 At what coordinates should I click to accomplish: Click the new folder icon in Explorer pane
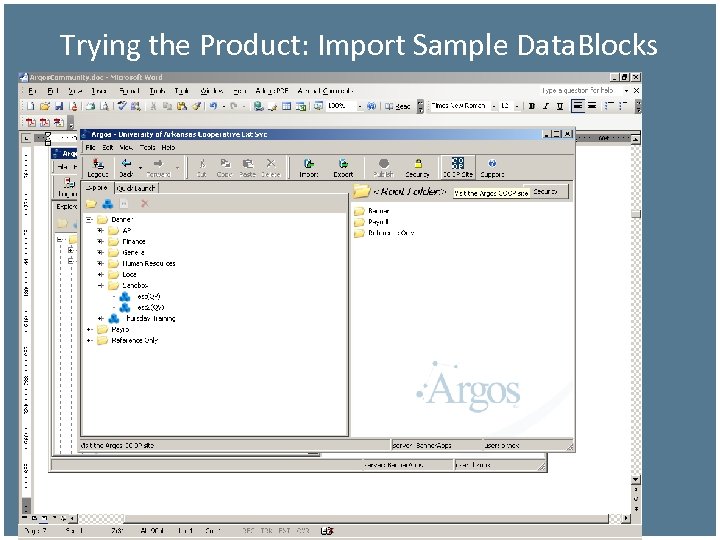tap(91, 204)
